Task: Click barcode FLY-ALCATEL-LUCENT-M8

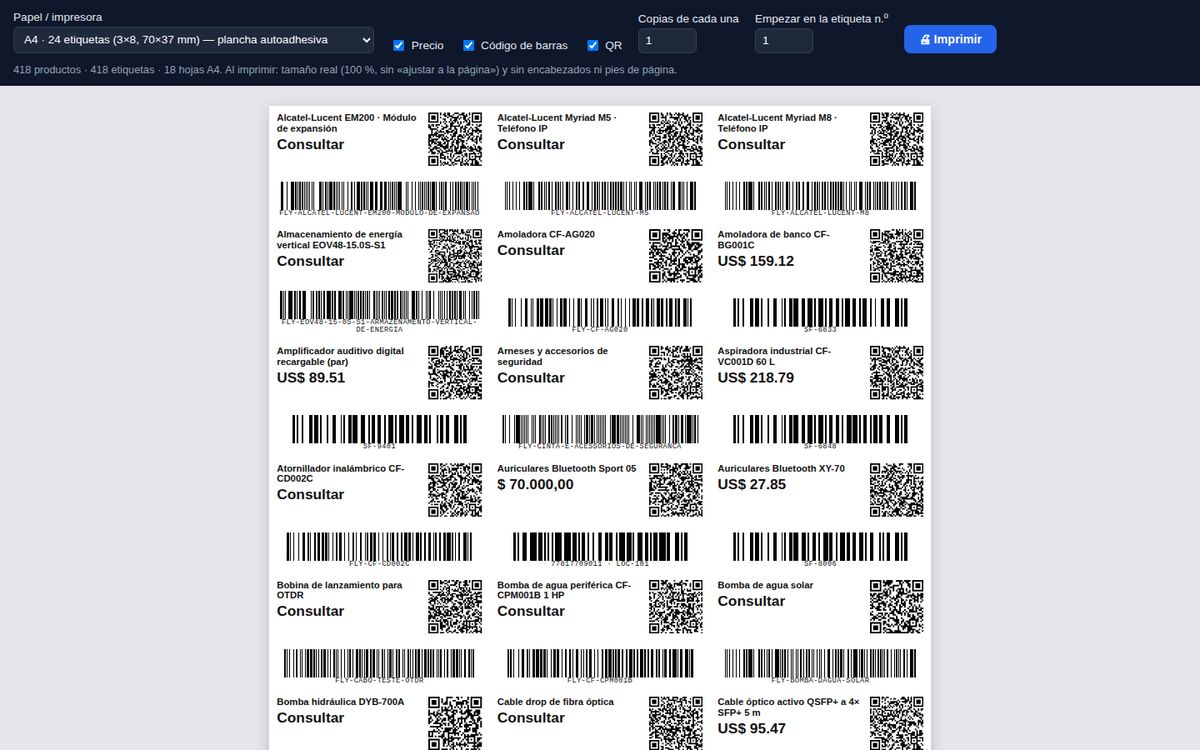Action: coord(820,198)
